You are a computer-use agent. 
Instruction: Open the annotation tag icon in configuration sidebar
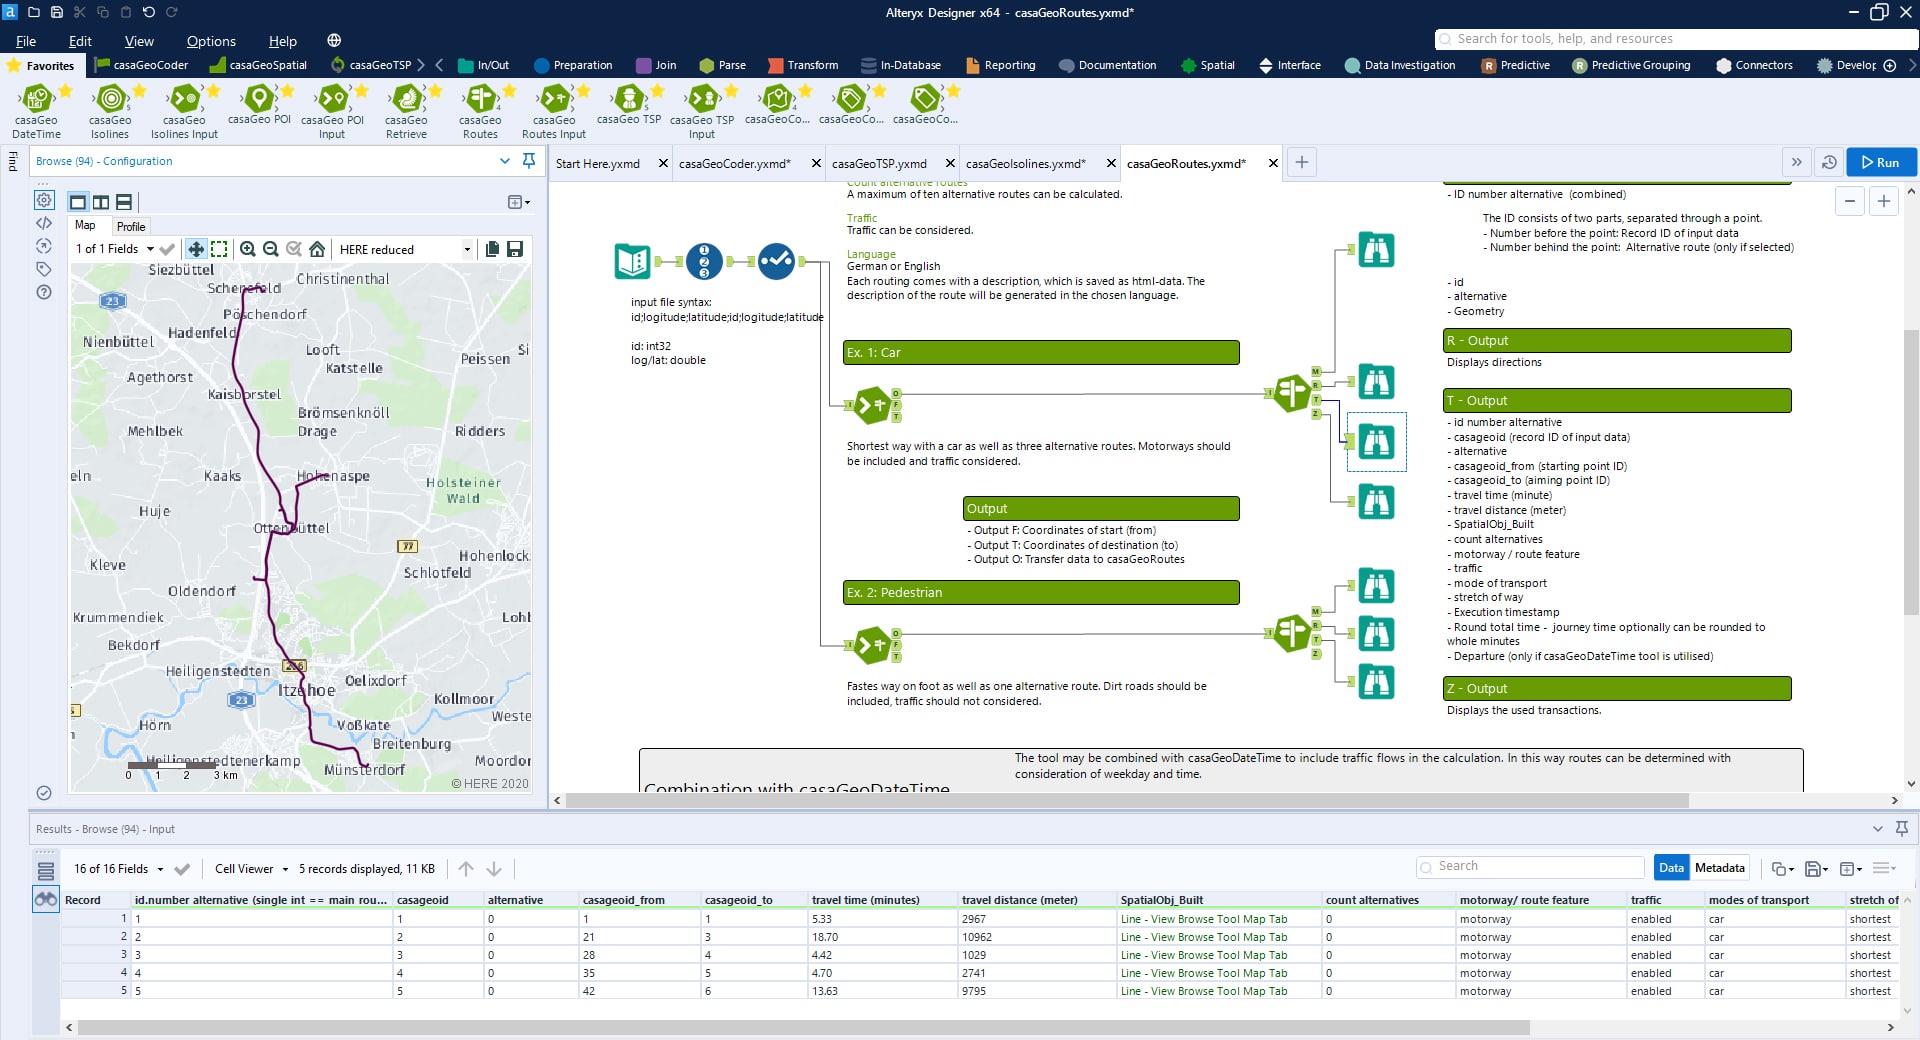(44, 269)
